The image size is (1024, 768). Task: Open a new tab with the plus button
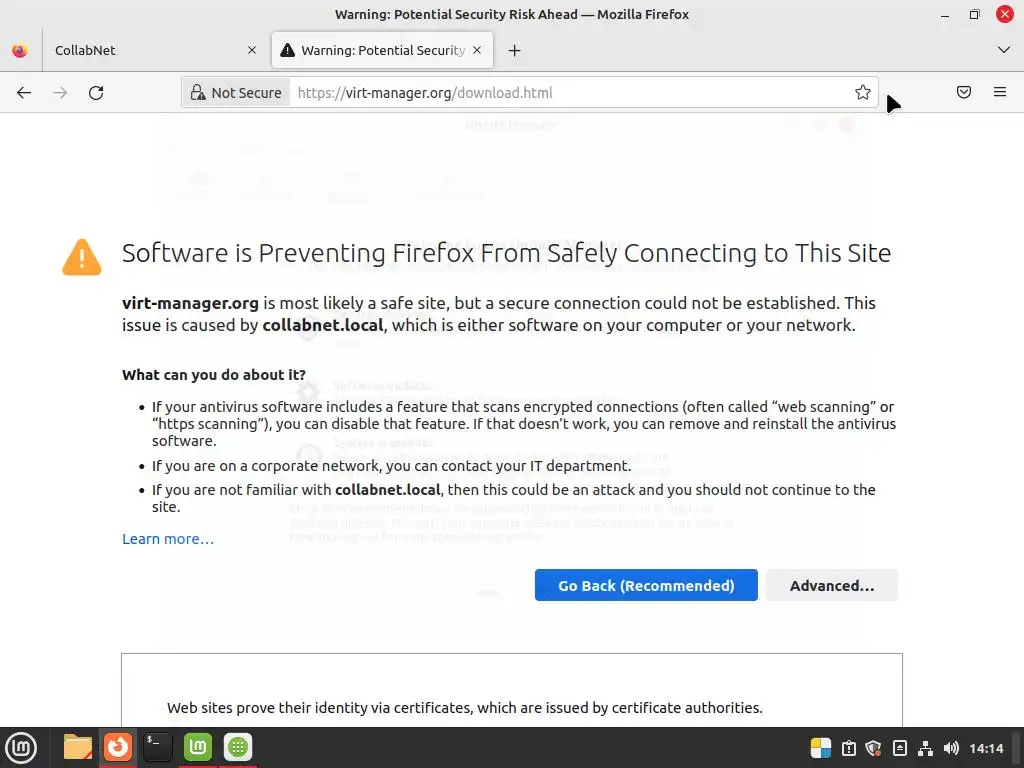click(514, 50)
